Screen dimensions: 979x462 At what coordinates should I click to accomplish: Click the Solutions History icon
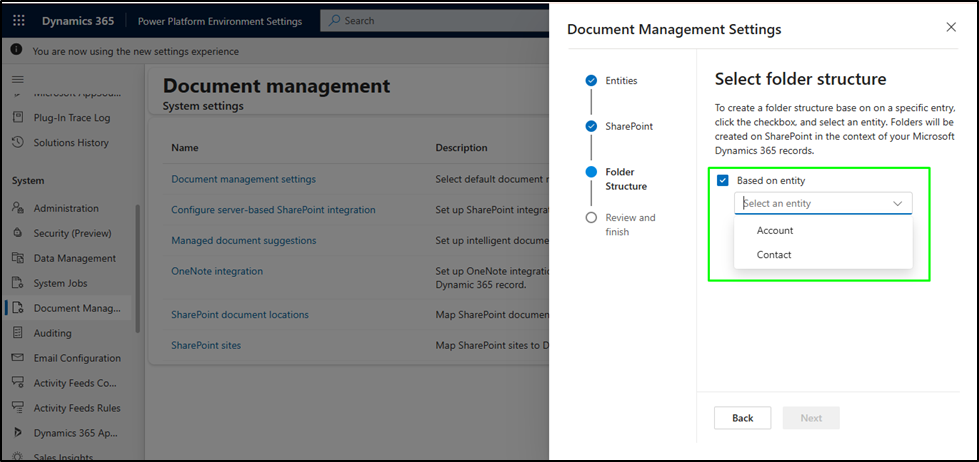pyautogui.click(x=18, y=143)
